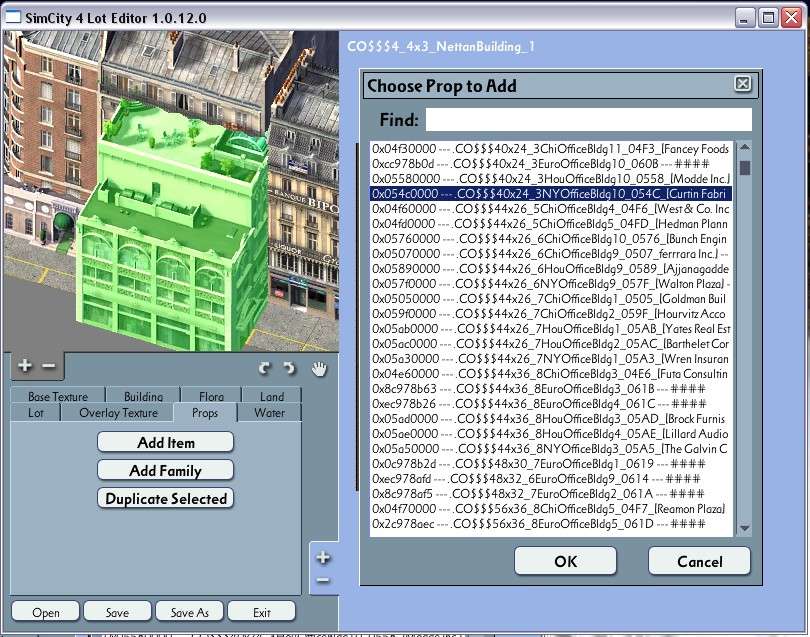
Task: Select prop 0xcc978b0d 3EuroOfficeBldg10_060B
Action: [x=551, y=164]
